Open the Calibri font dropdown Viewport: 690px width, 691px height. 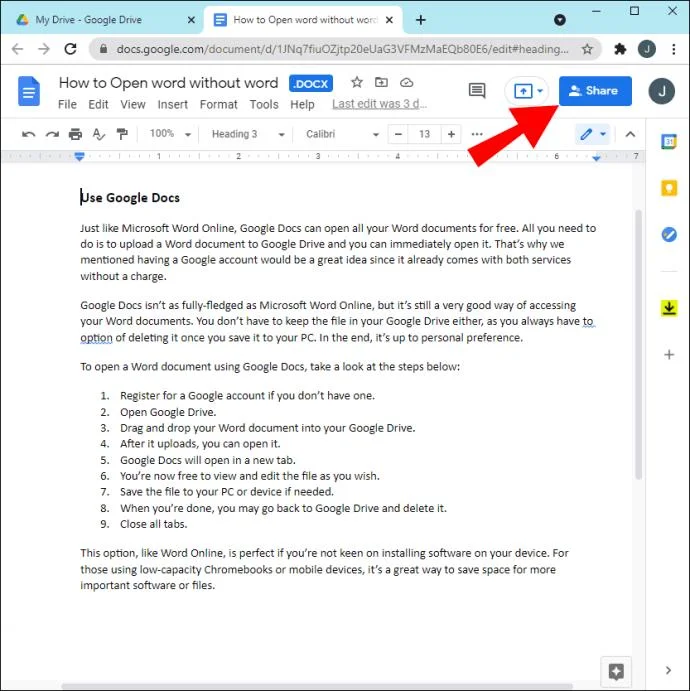[x=342, y=134]
